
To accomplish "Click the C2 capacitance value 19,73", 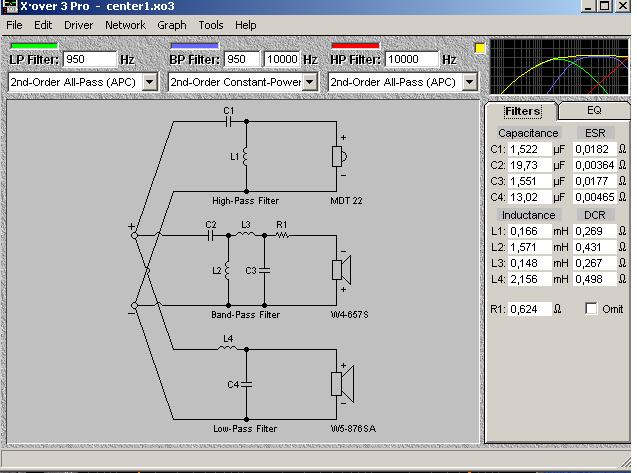I will coord(530,165).
